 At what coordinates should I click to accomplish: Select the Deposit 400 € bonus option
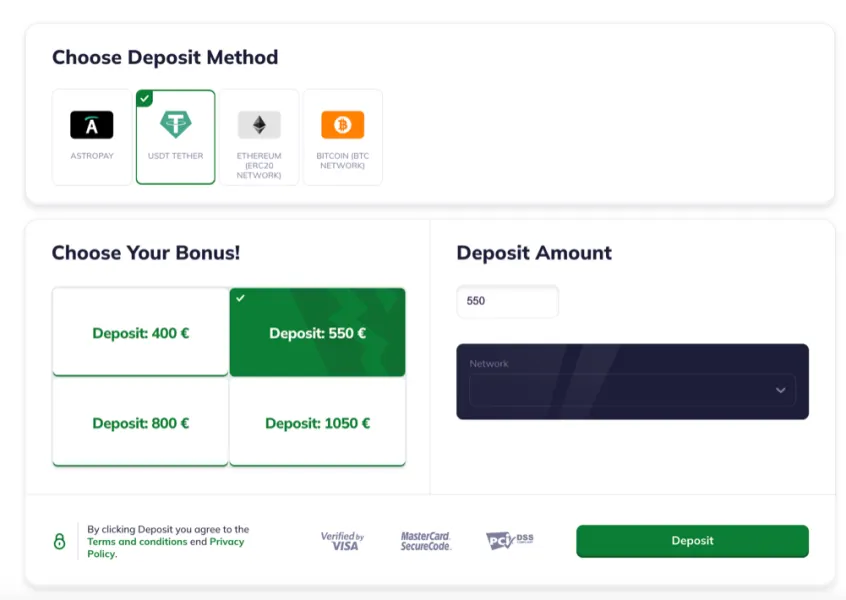pyautogui.click(x=140, y=331)
